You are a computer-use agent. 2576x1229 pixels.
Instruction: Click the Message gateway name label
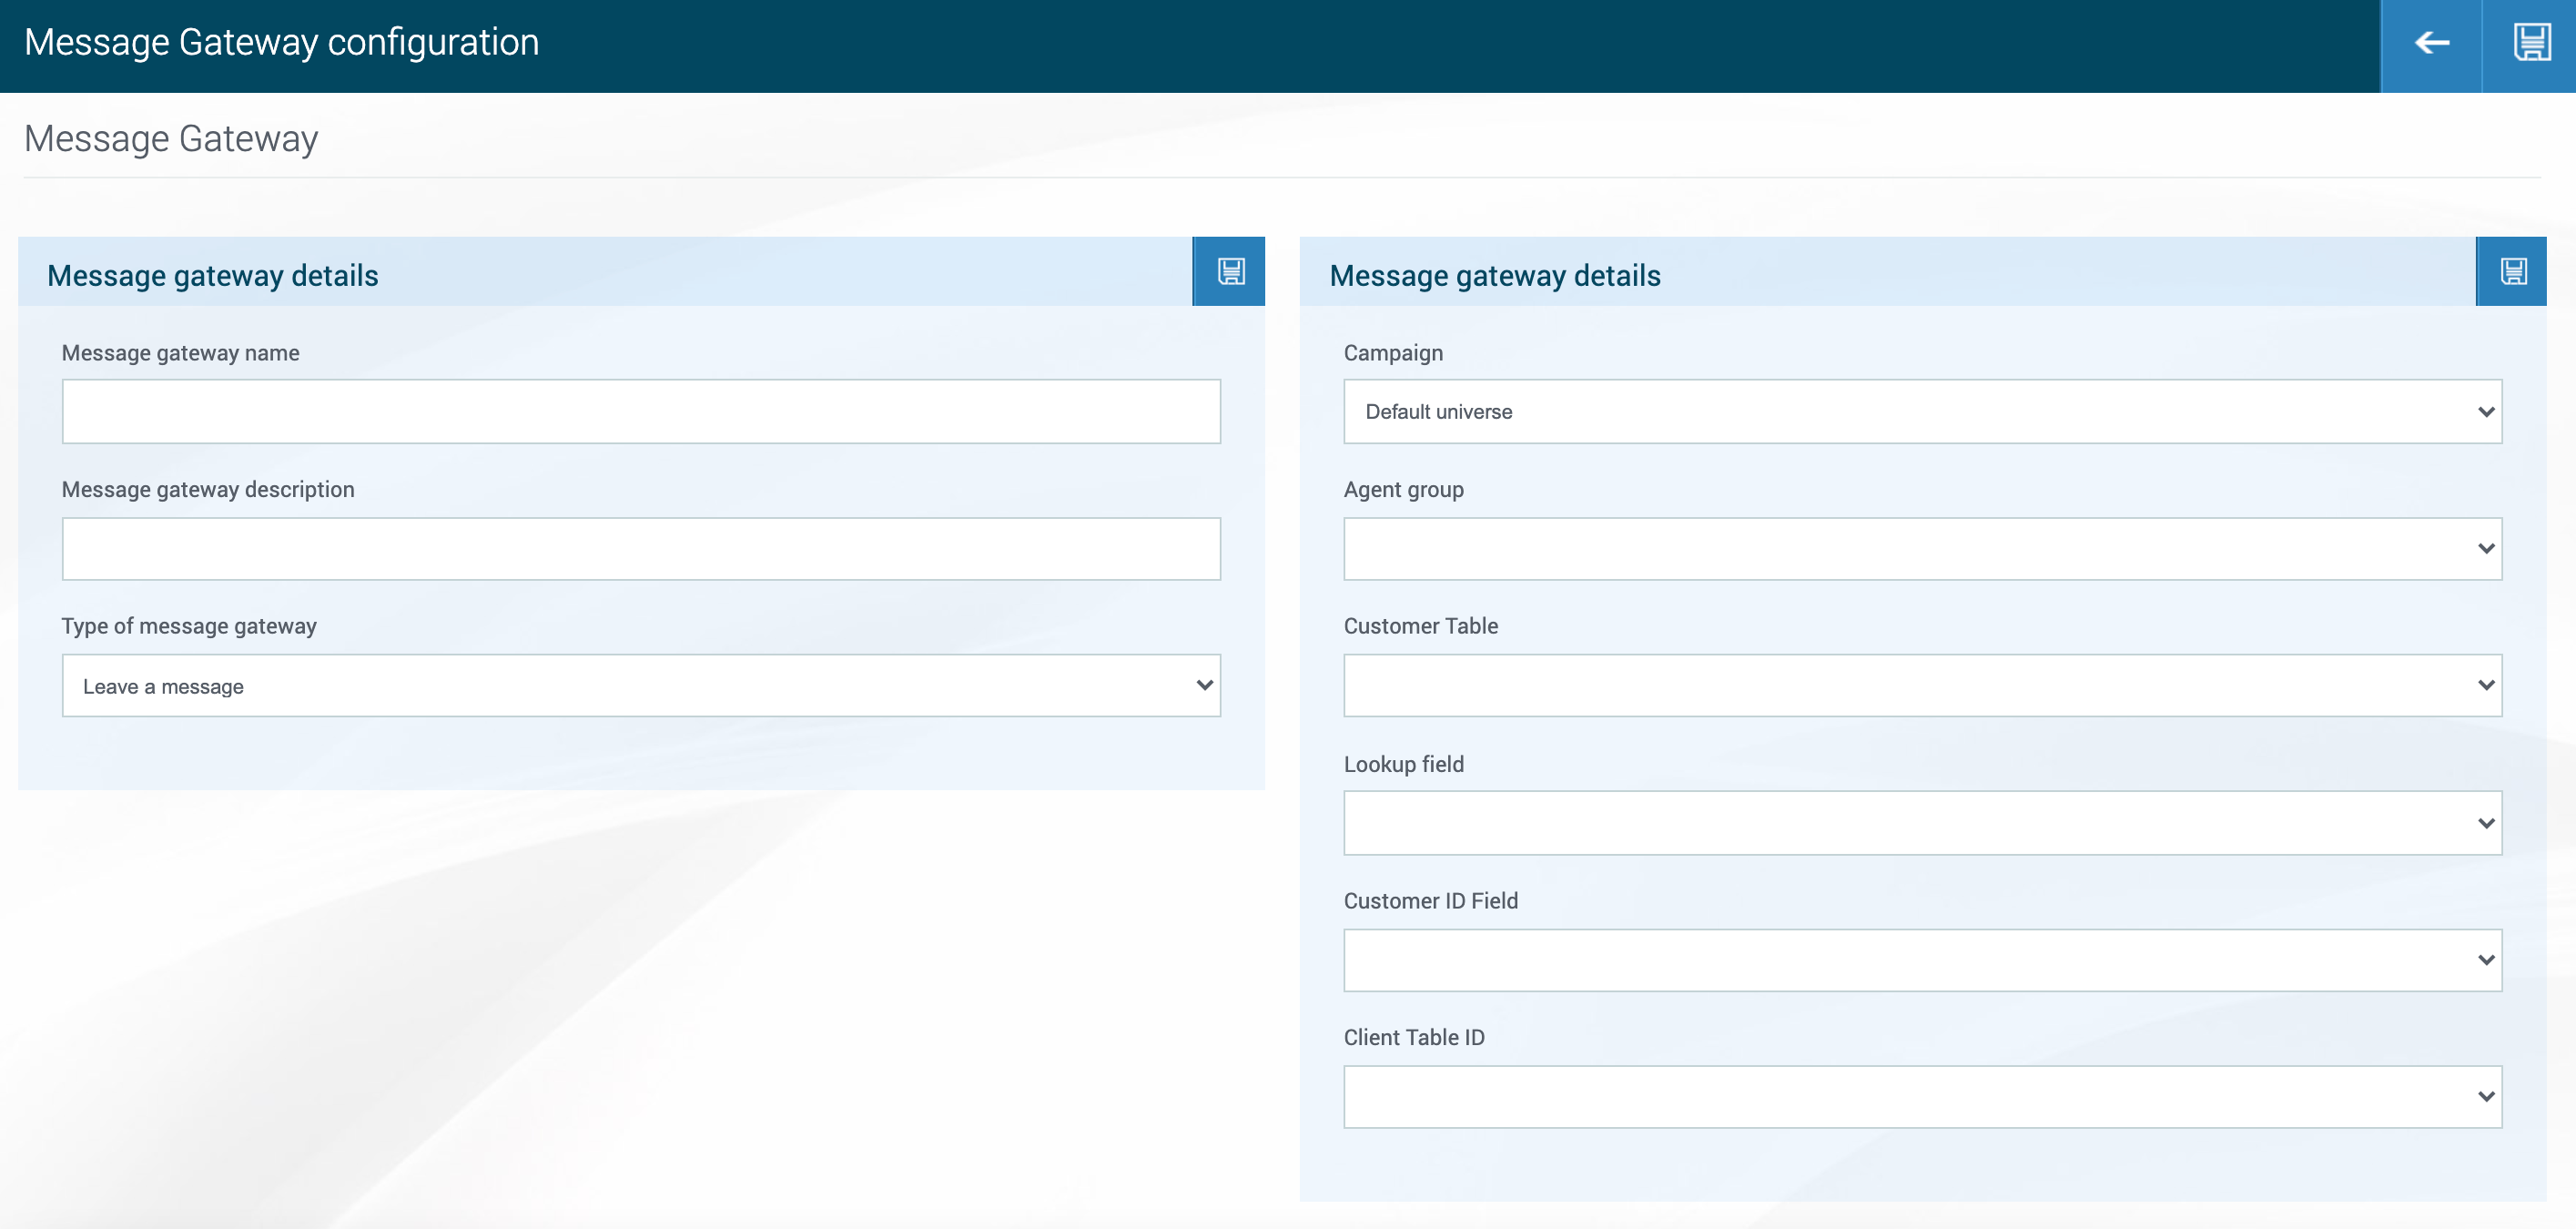pos(180,353)
